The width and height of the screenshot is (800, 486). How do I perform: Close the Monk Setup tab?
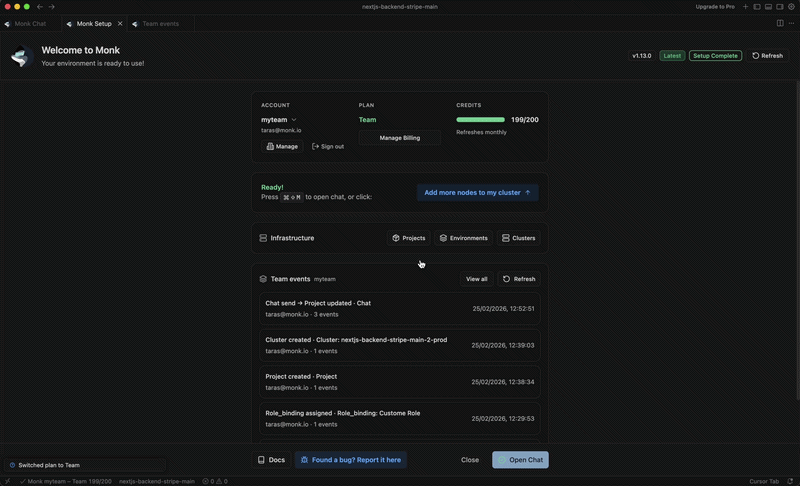point(120,23)
